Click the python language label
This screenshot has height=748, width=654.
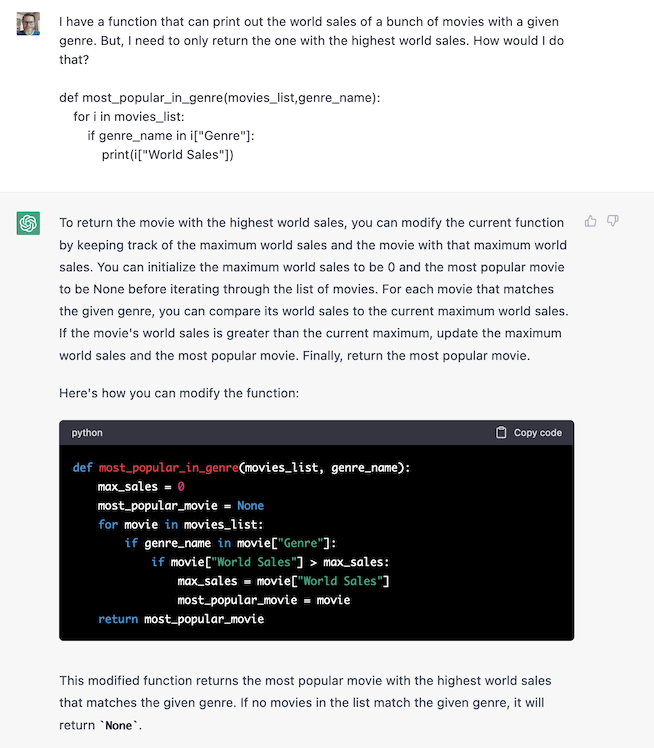pyautogui.click(x=87, y=433)
